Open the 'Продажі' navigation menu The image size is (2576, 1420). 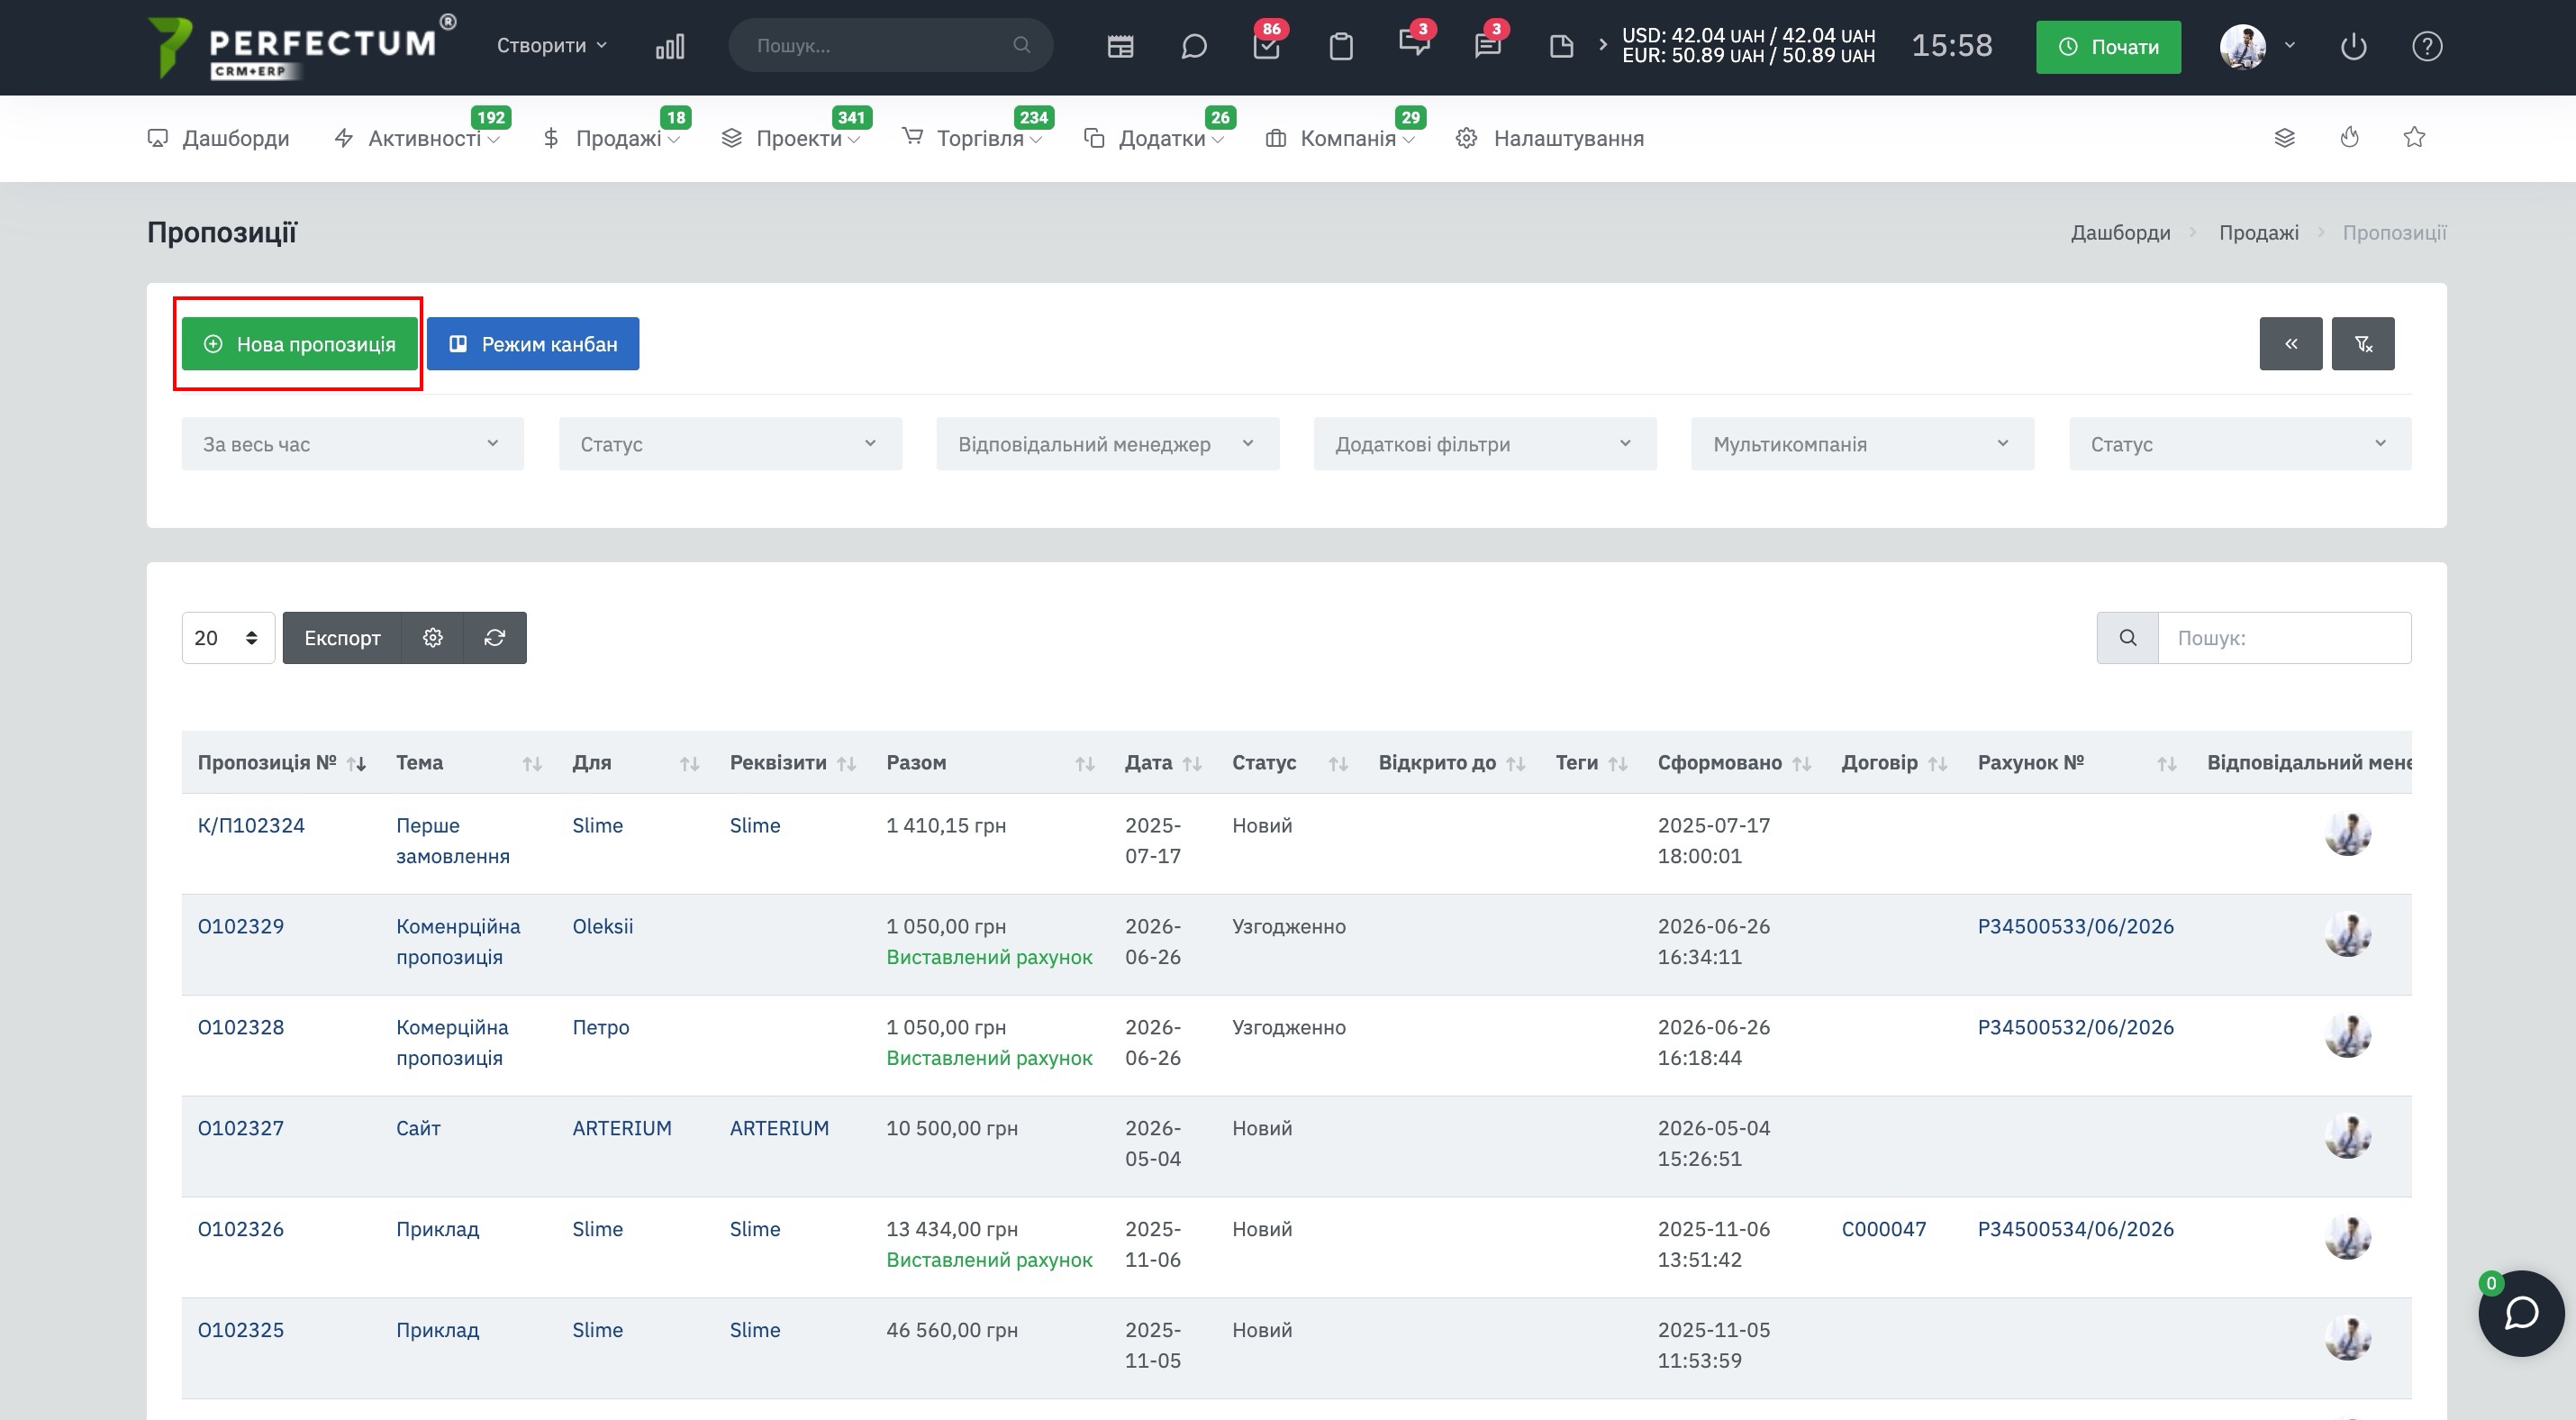click(x=611, y=139)
